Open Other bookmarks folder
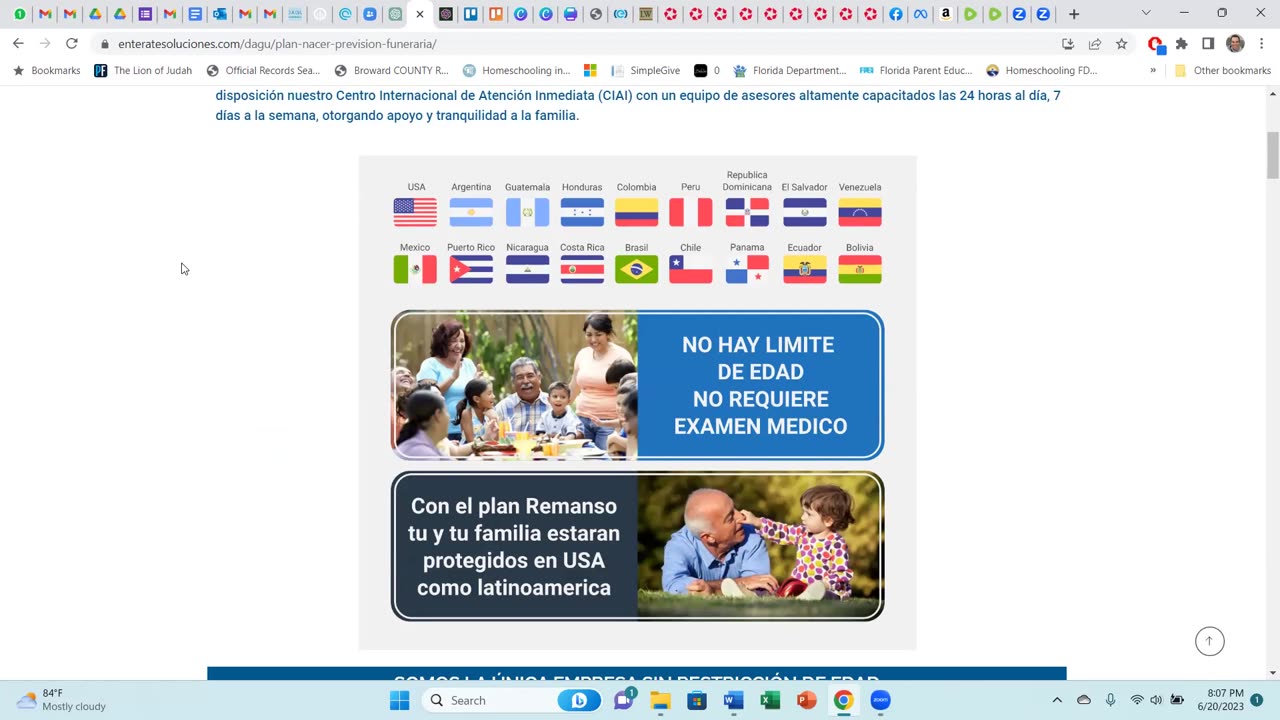This screenshot has width=1280, height=720. (1222, 71)
